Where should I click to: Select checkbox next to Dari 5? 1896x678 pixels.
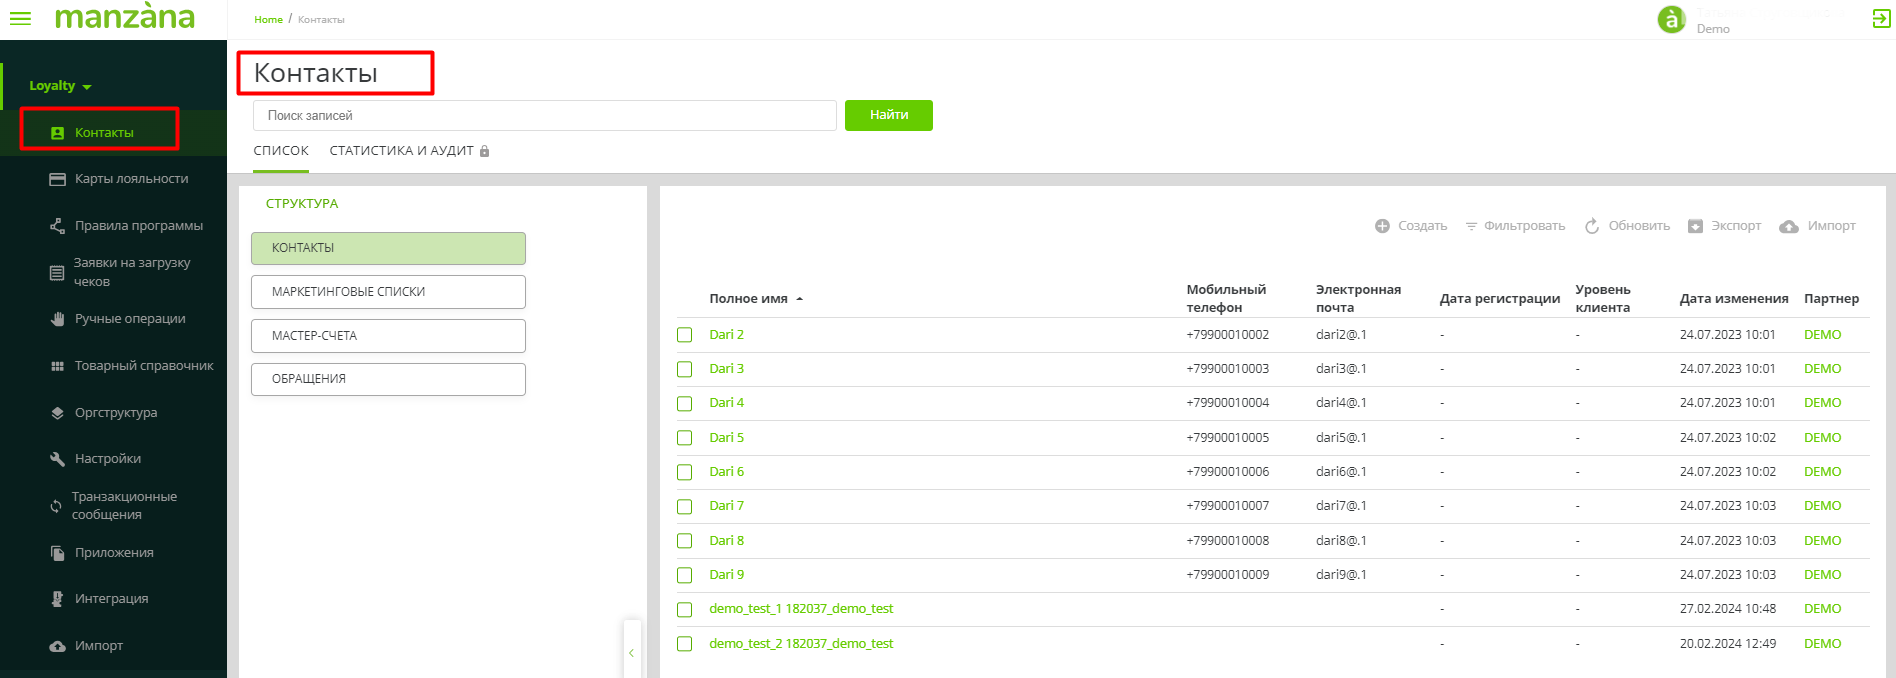(x=684, y=438)
